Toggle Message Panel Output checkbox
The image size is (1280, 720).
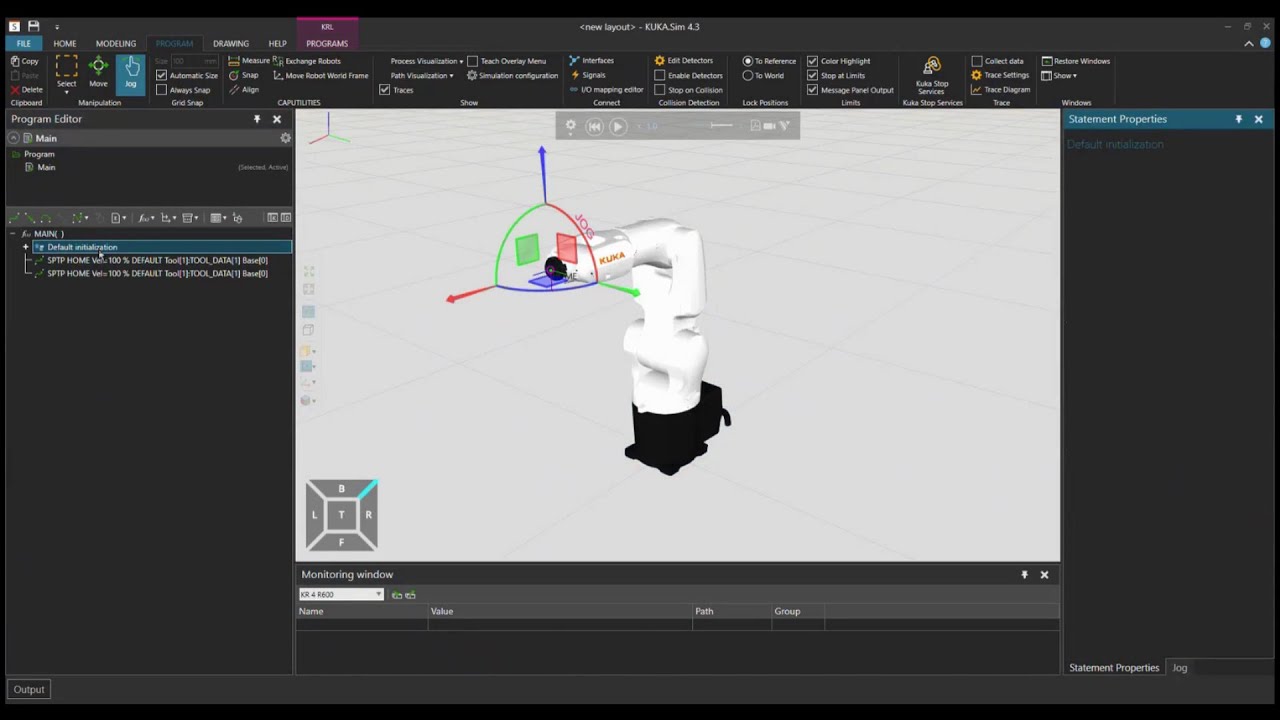812,89
